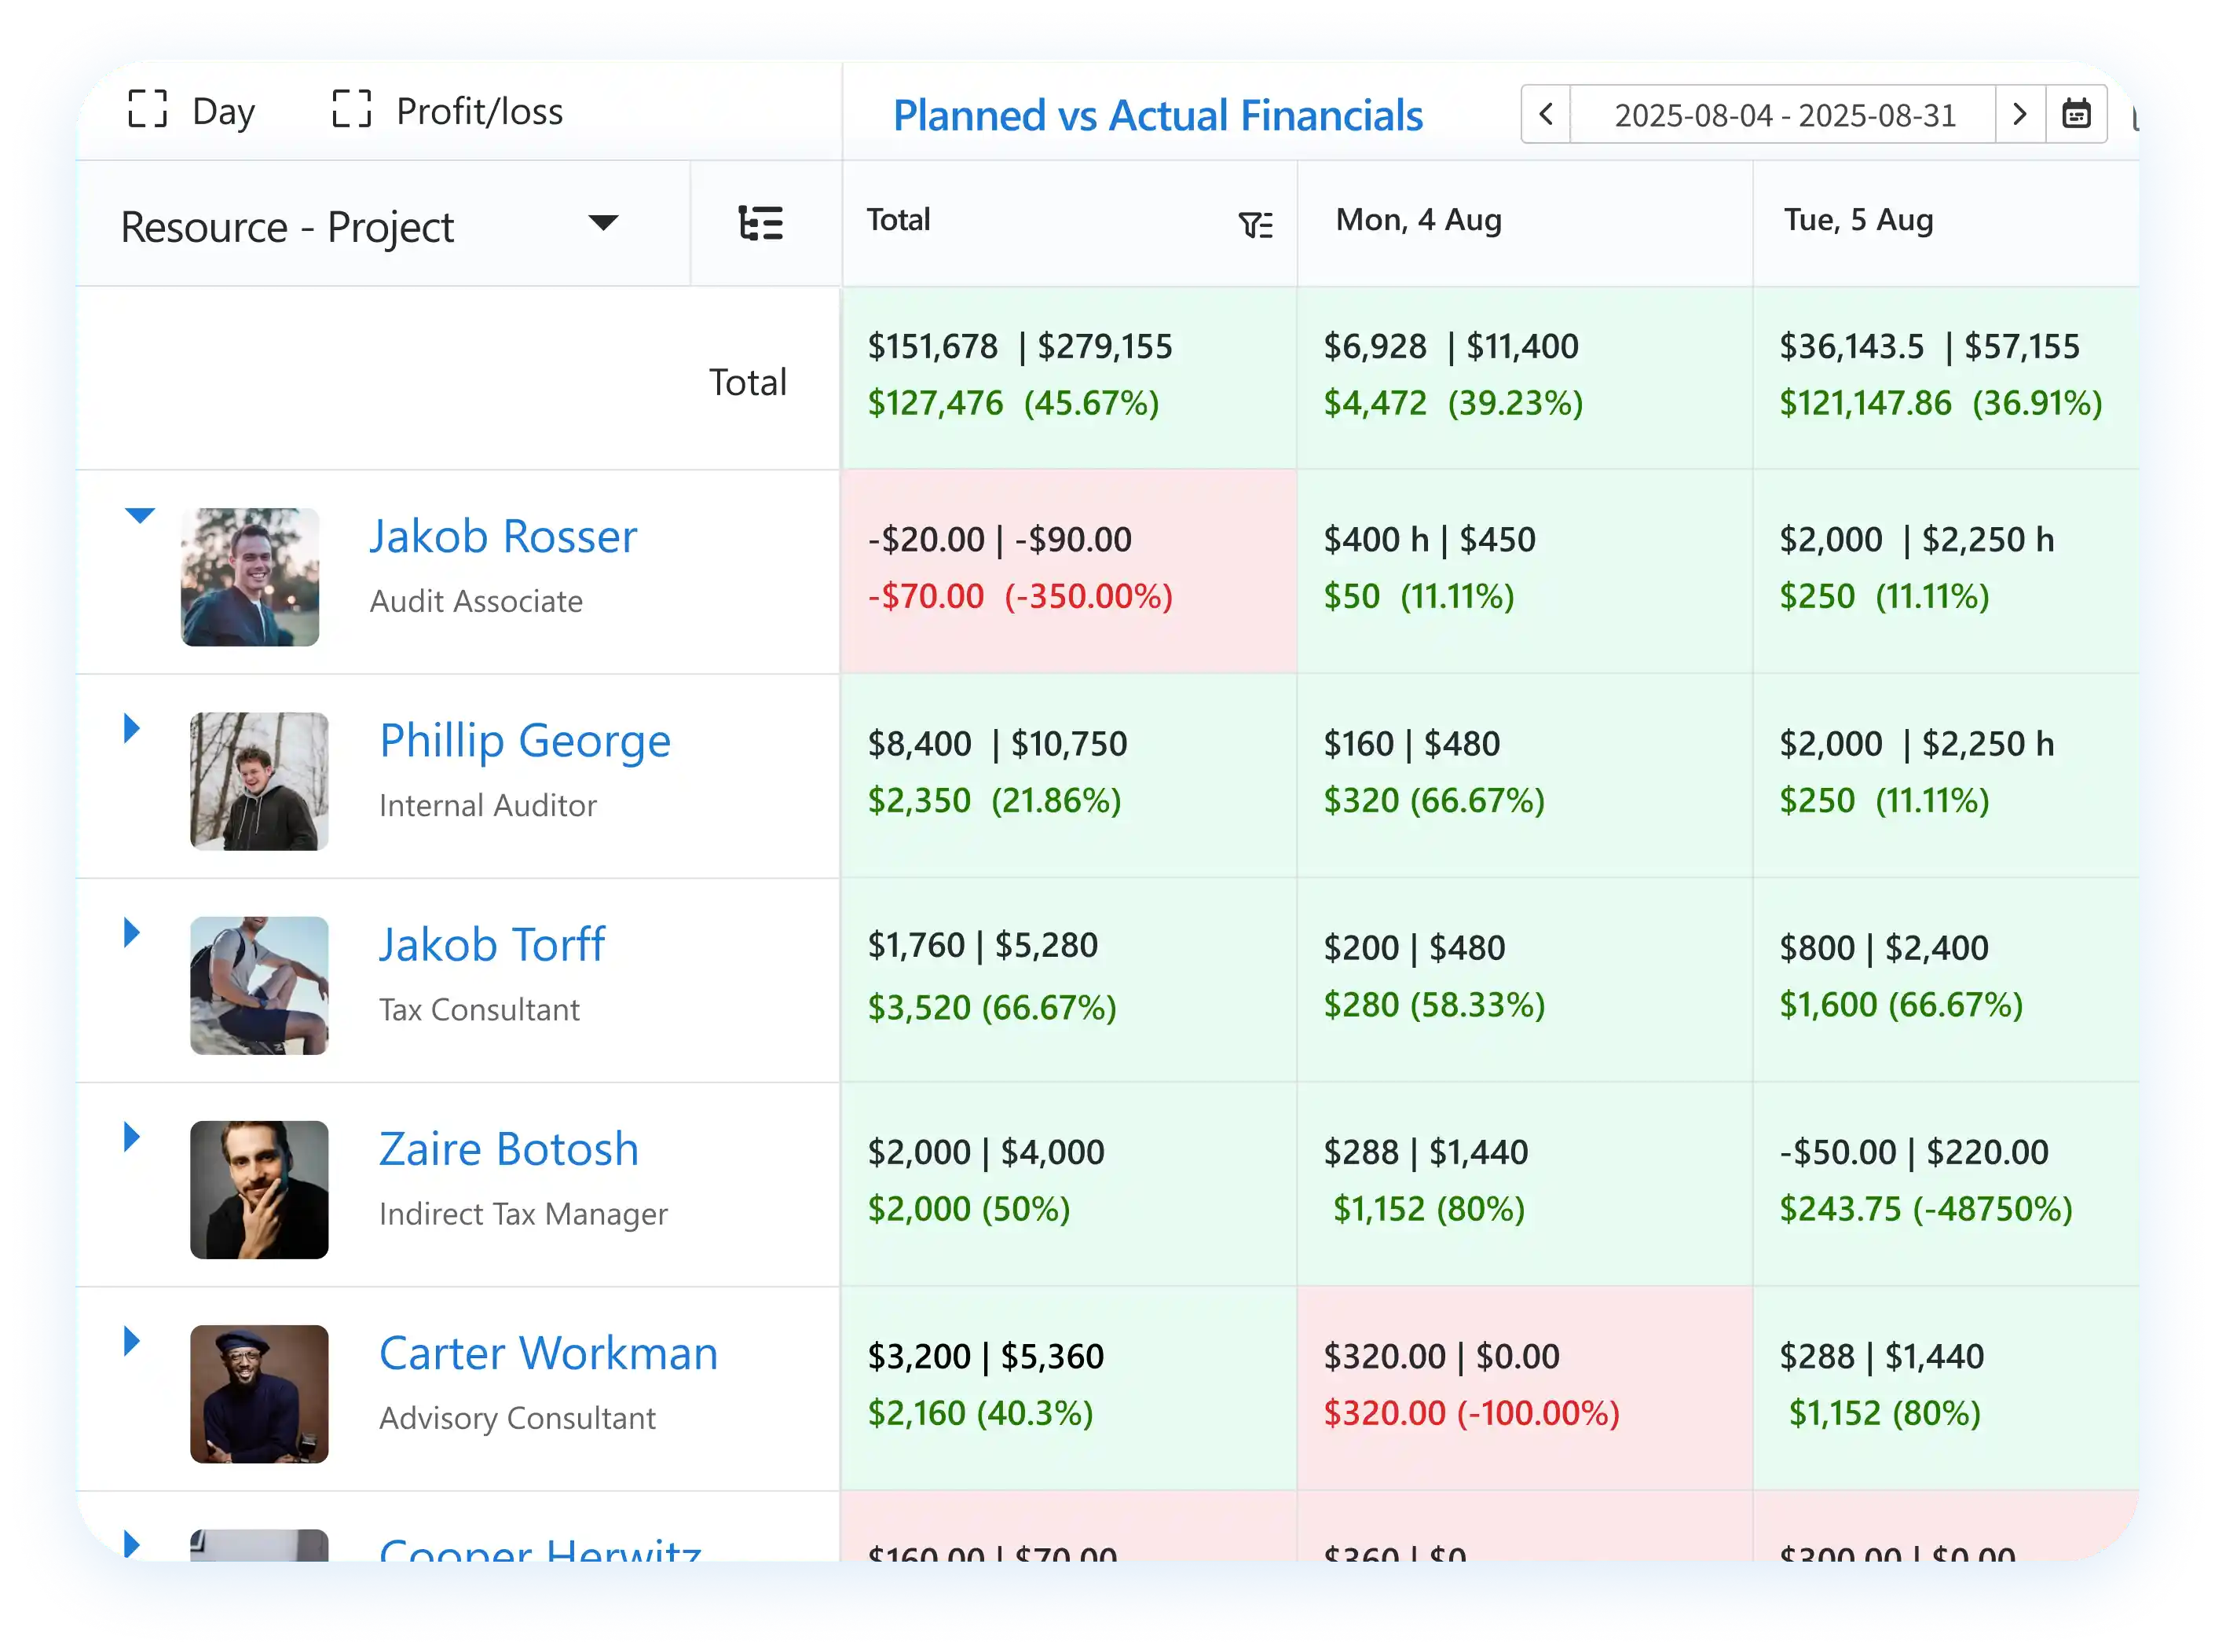2215x1652 pixels.
Task: Click the tree hierarchy view icon
Action: pyautogui.click(x=760, y=223)
